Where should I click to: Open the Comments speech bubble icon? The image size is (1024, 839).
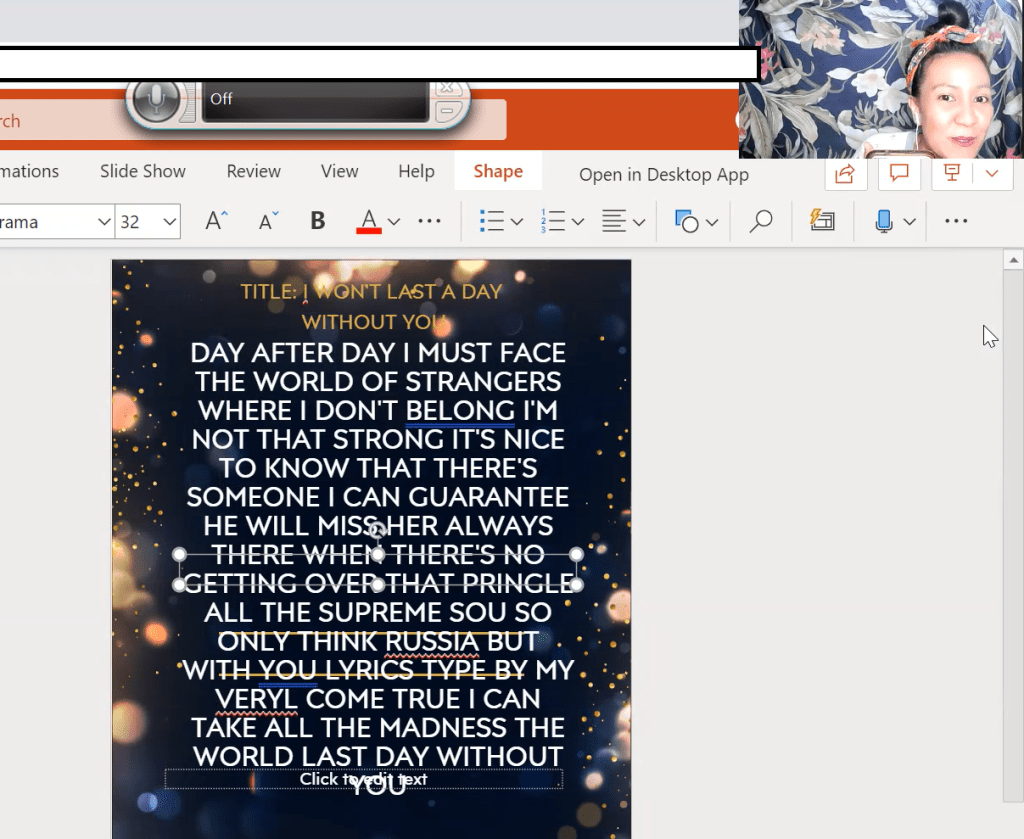[899, 174]
